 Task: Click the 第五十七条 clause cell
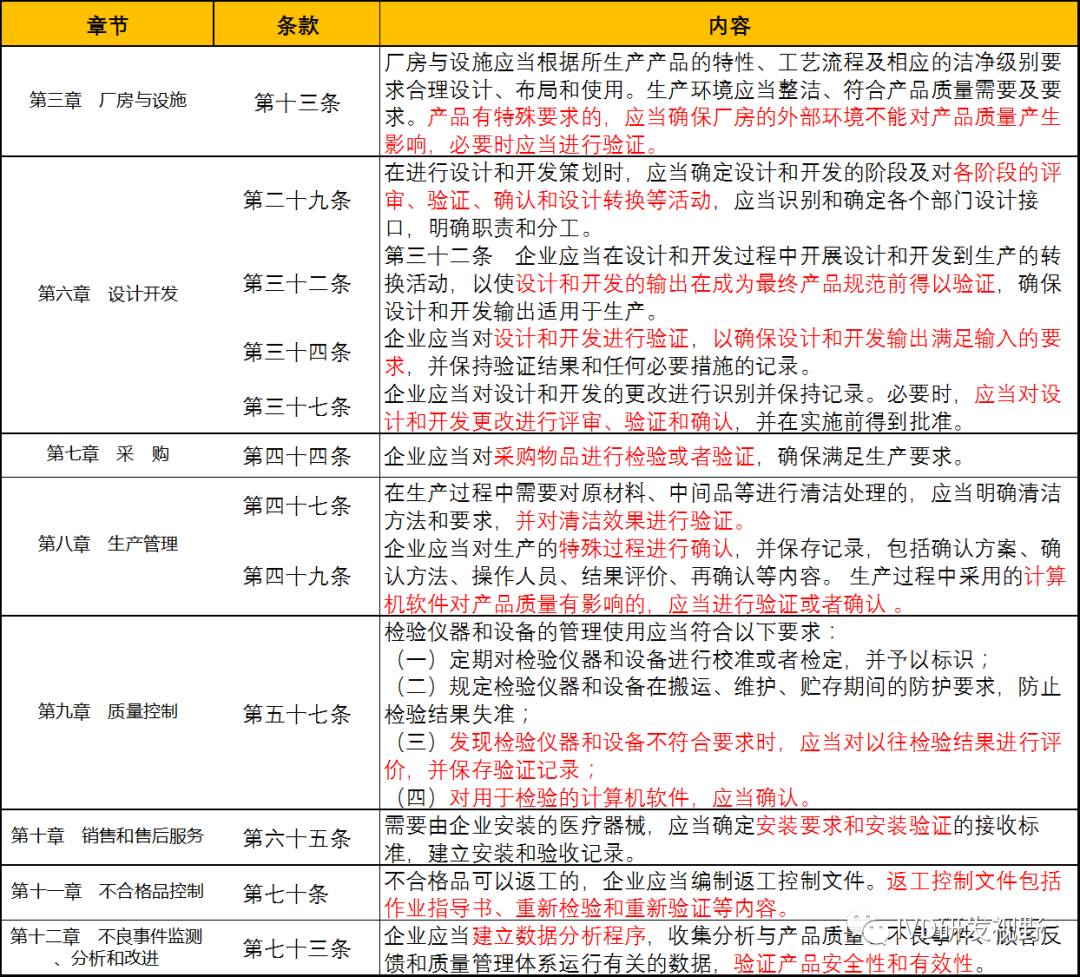[297, 715]
